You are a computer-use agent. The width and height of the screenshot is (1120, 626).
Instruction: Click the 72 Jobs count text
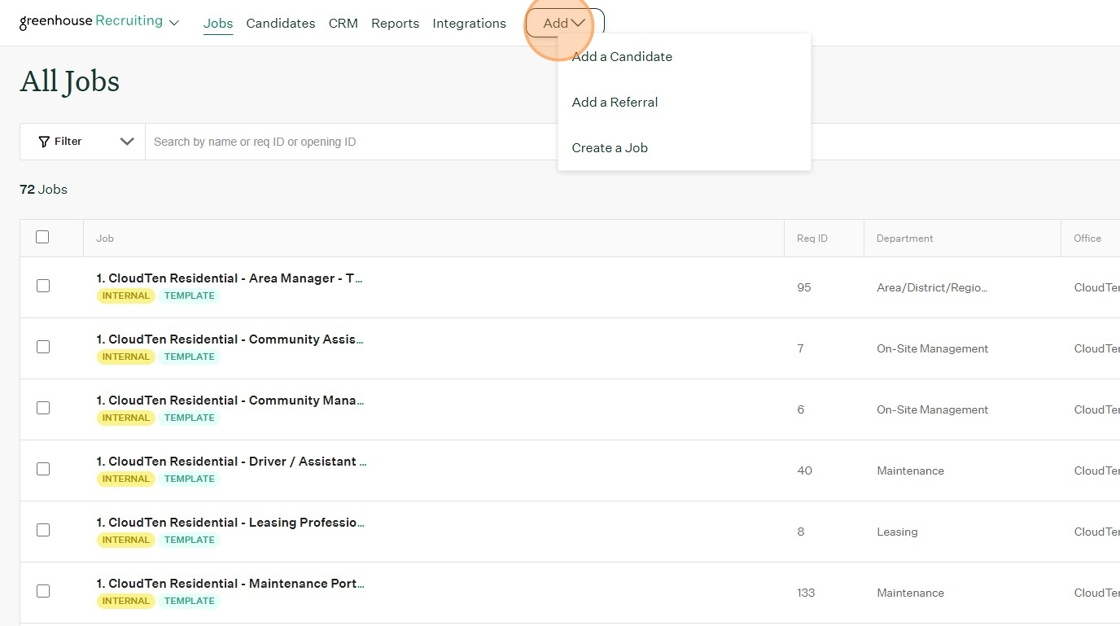(x=44, y=189)
